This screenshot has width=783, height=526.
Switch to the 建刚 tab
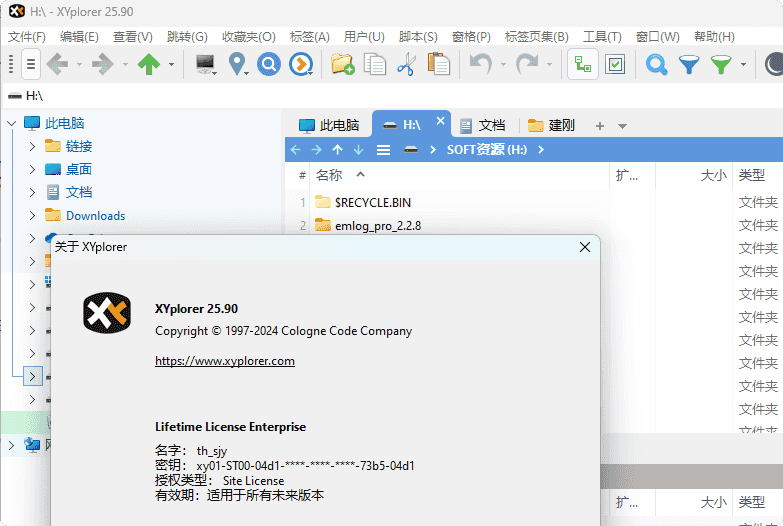[x=551, y=125]
